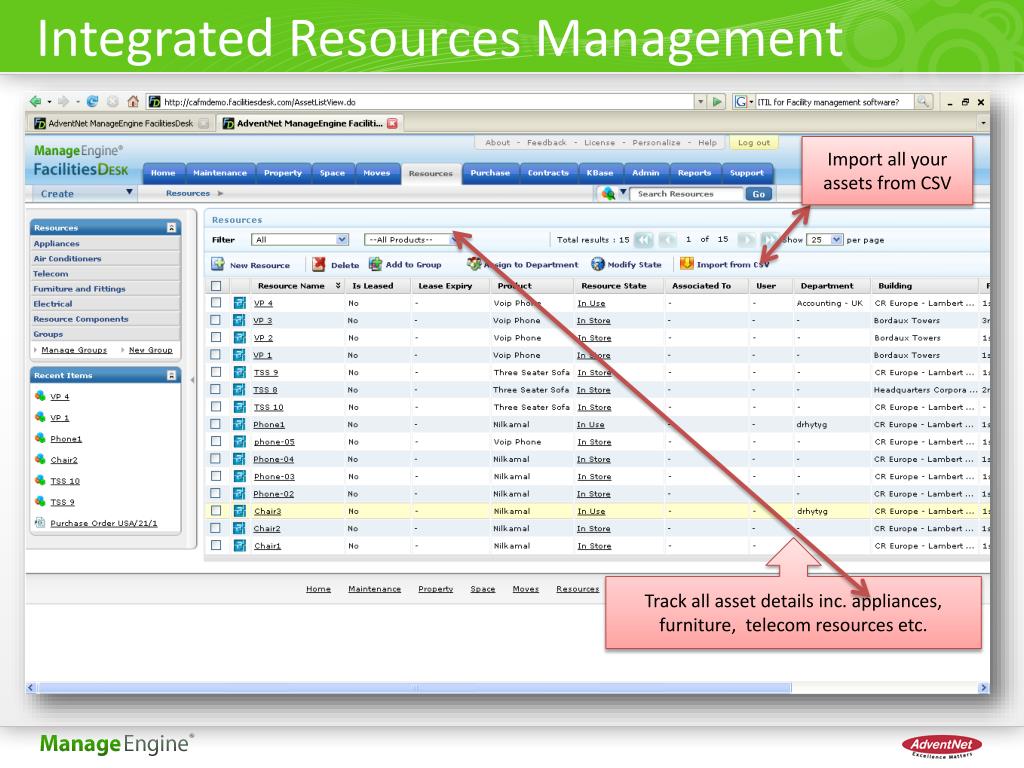This screenshot has width=1024, height=768.
Task: Open the Contracts tab
Action: pos(548,173)
